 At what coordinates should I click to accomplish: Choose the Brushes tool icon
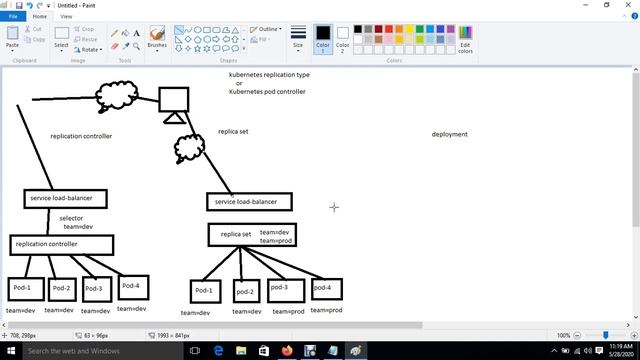pos(157,33)
